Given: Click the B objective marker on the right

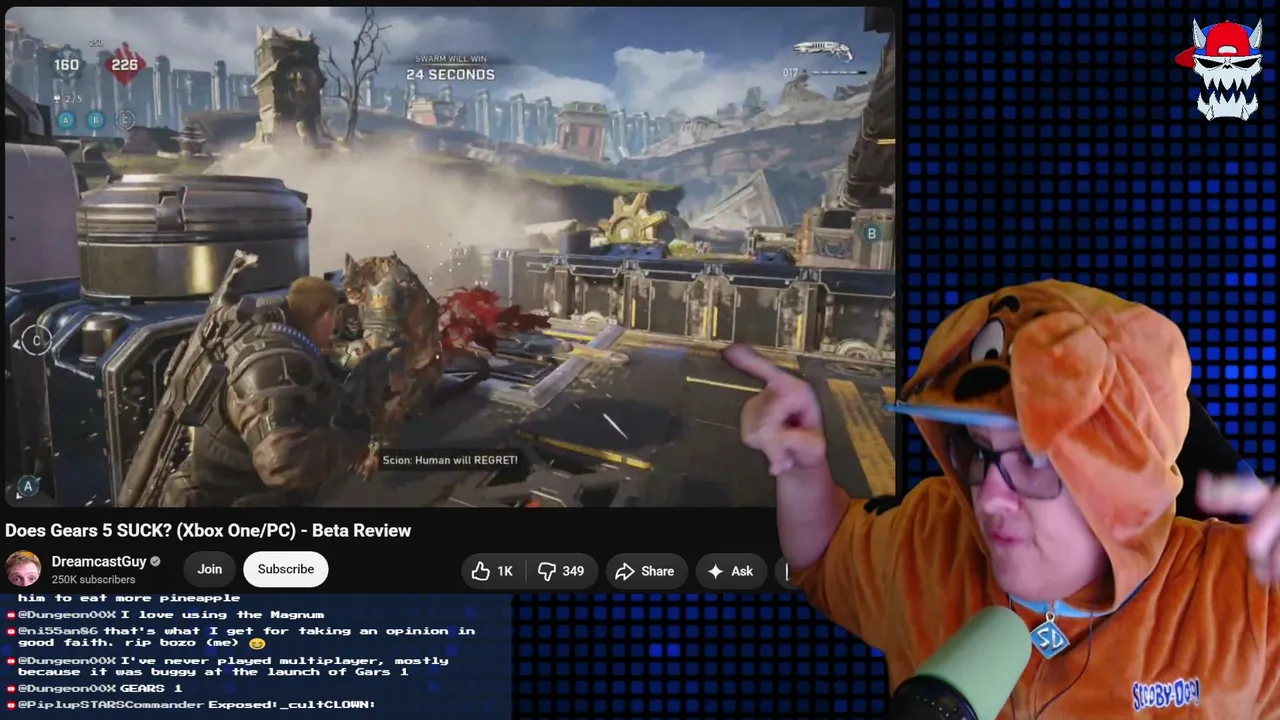Looking at the screenshot, I should point(871,234).
